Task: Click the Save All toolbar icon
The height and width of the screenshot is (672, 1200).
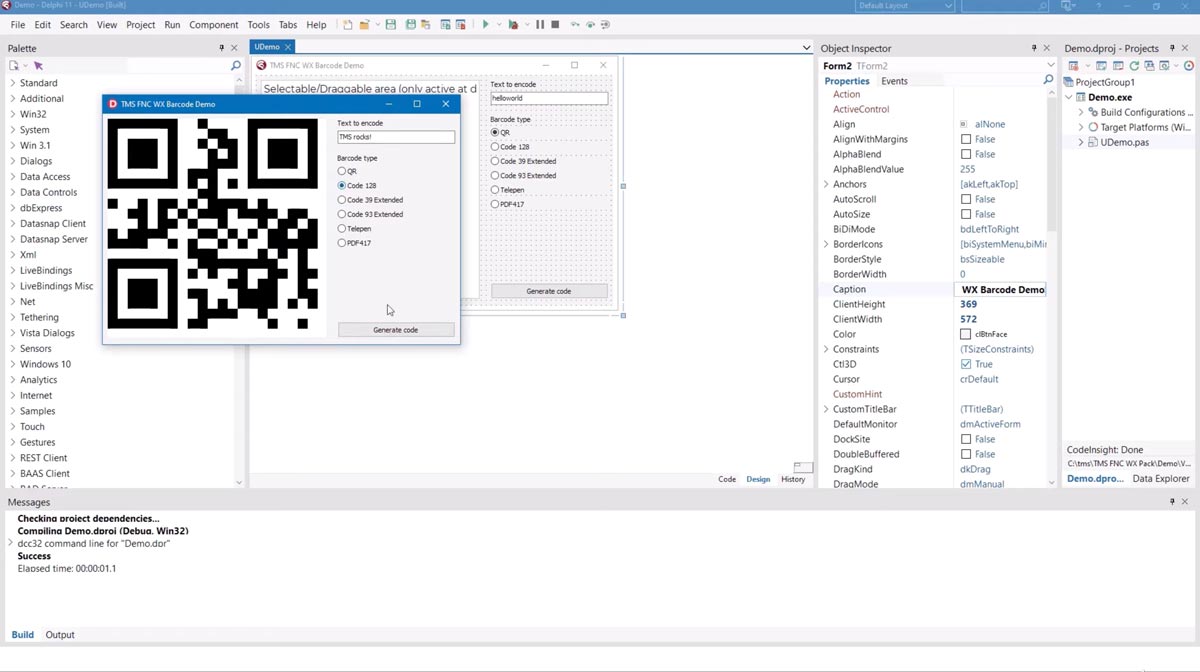Action: [411, 25]
